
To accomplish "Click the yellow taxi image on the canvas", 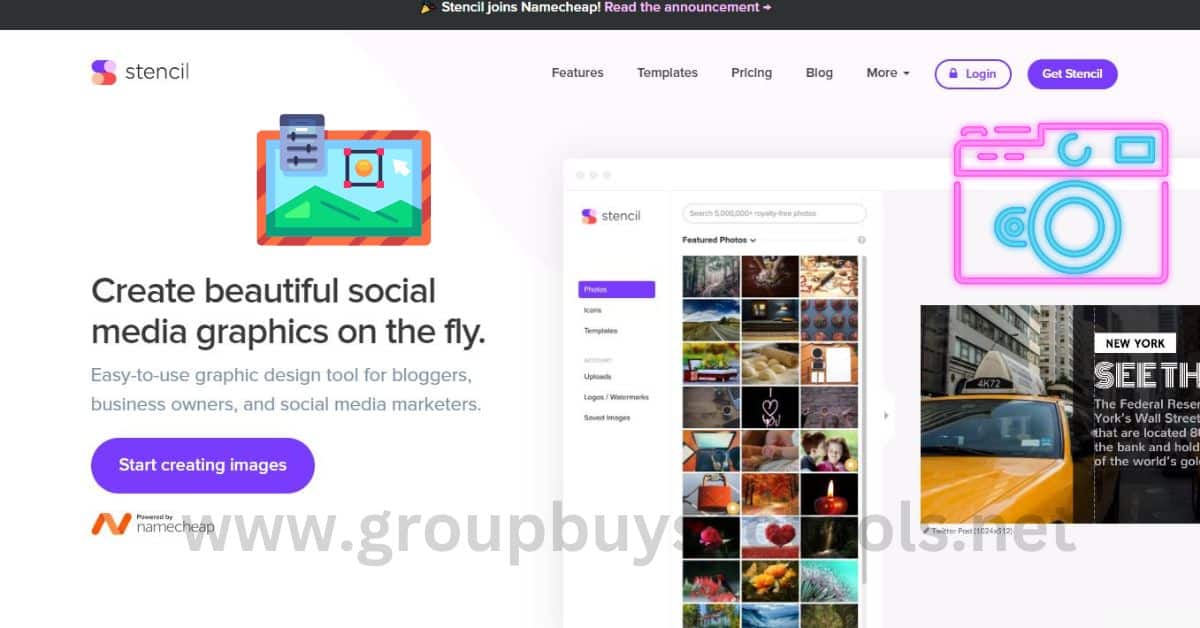I will tap(1005, 415).
